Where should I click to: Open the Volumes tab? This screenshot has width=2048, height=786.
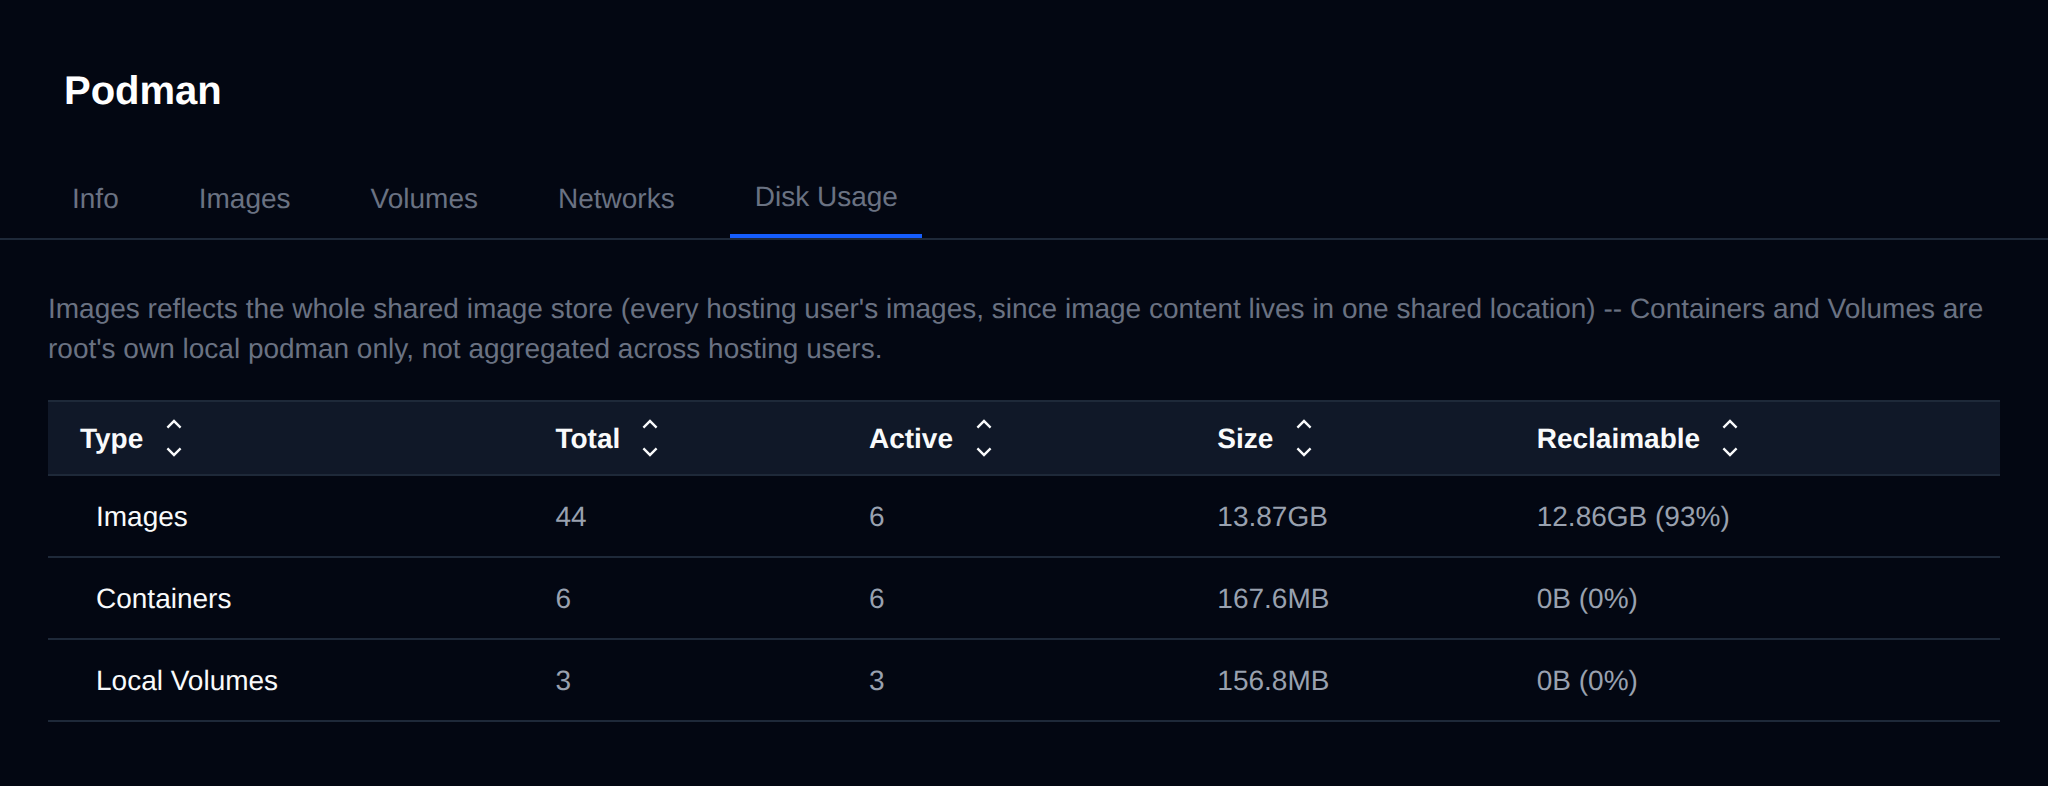coord(424,198)
